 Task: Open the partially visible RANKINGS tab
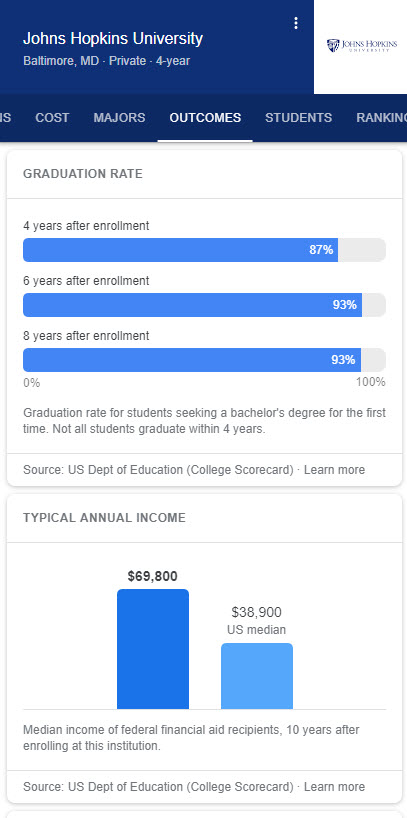[x=381, y=117]
